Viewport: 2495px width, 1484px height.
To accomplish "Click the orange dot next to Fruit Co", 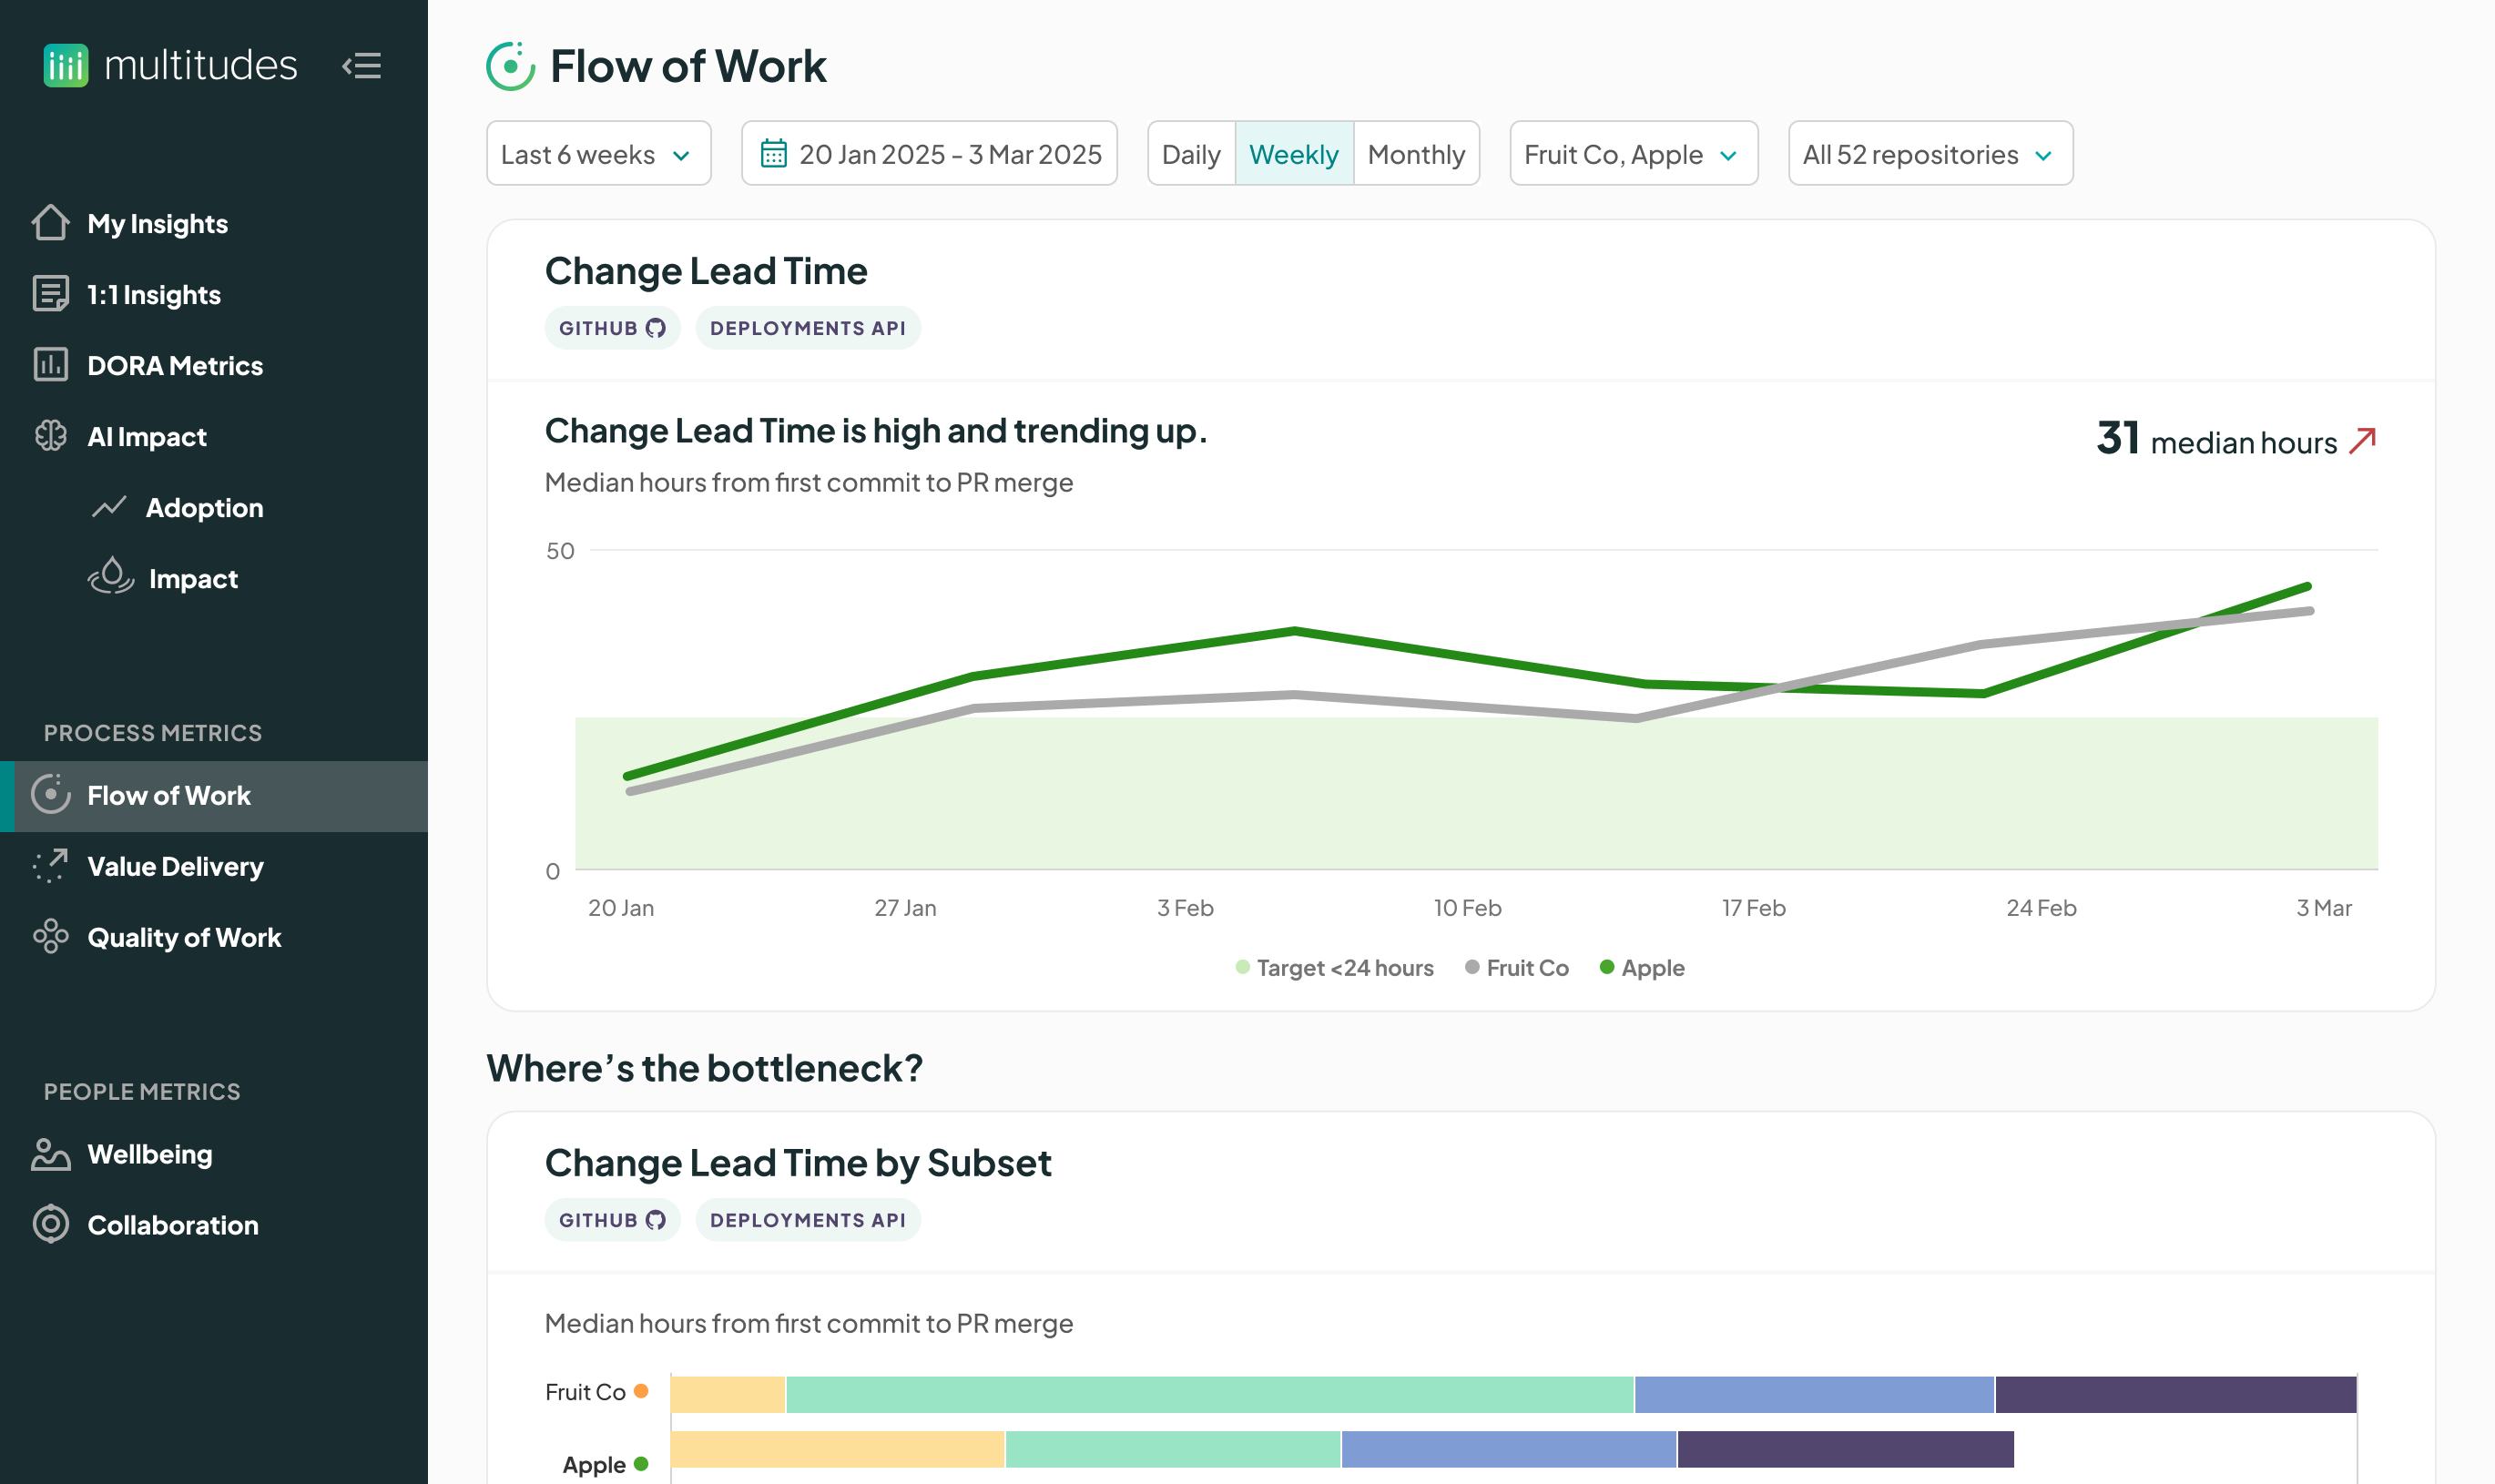I will 643,1391.
